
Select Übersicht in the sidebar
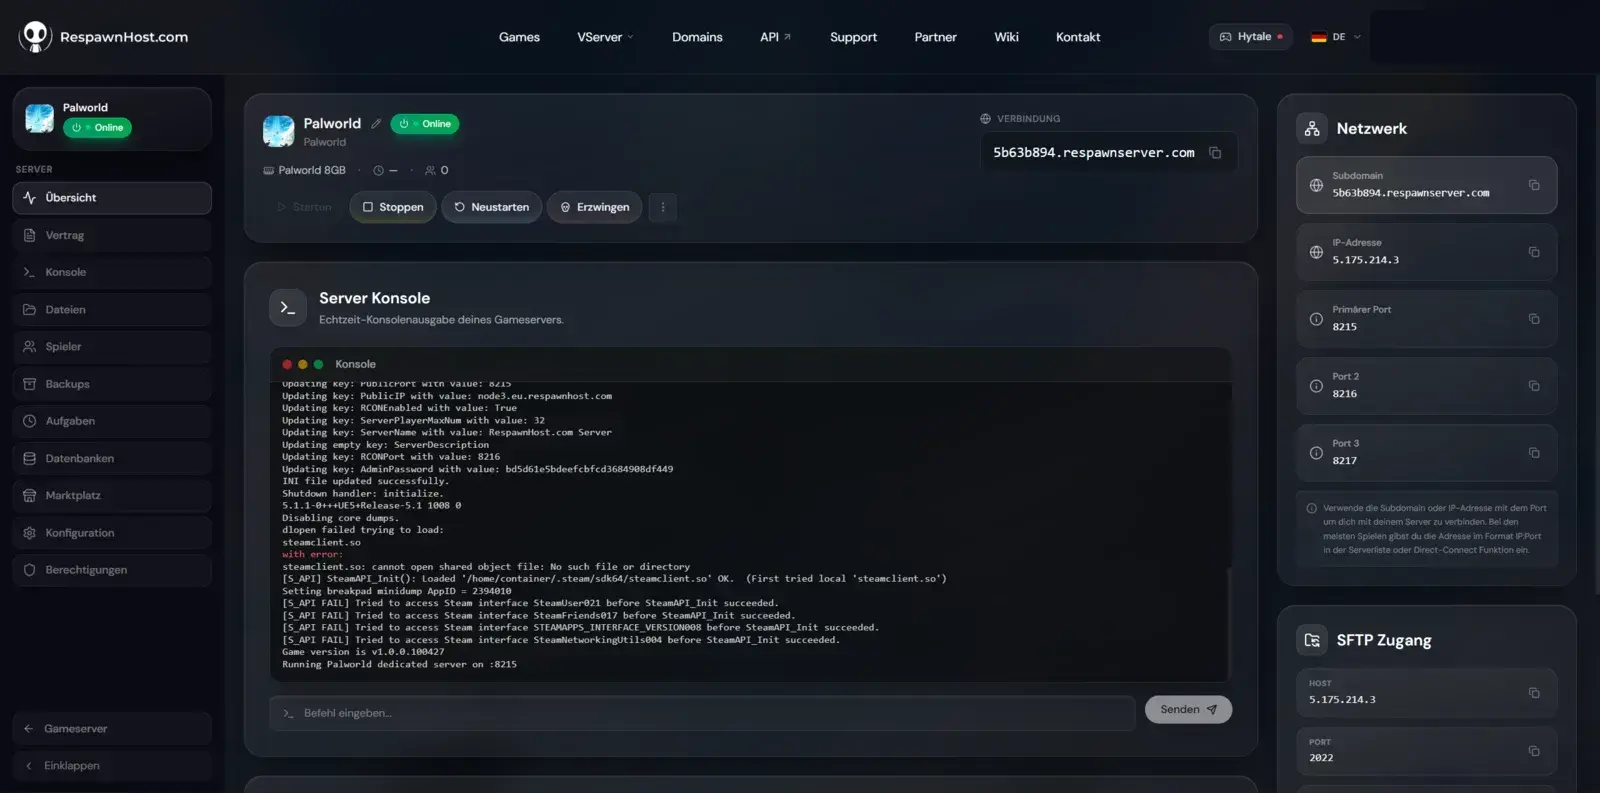(112, 198)
